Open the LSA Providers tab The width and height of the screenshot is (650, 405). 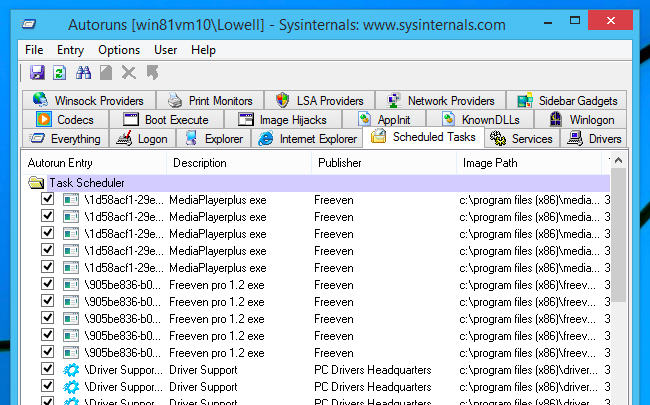click(319, 100)
